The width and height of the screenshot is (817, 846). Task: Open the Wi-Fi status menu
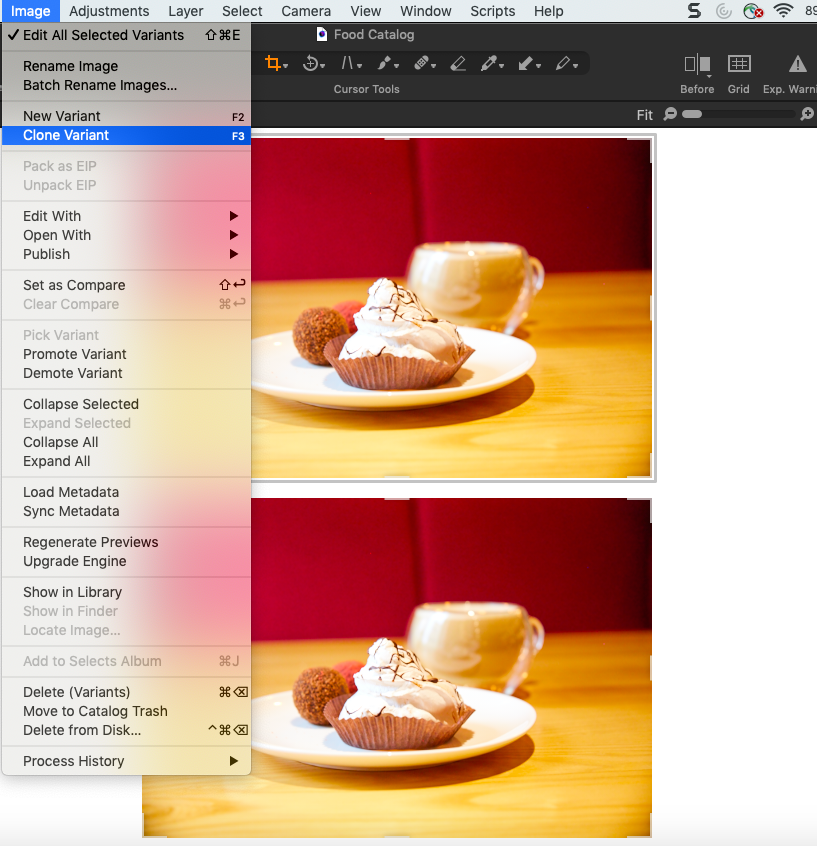[x=783, y=10]
